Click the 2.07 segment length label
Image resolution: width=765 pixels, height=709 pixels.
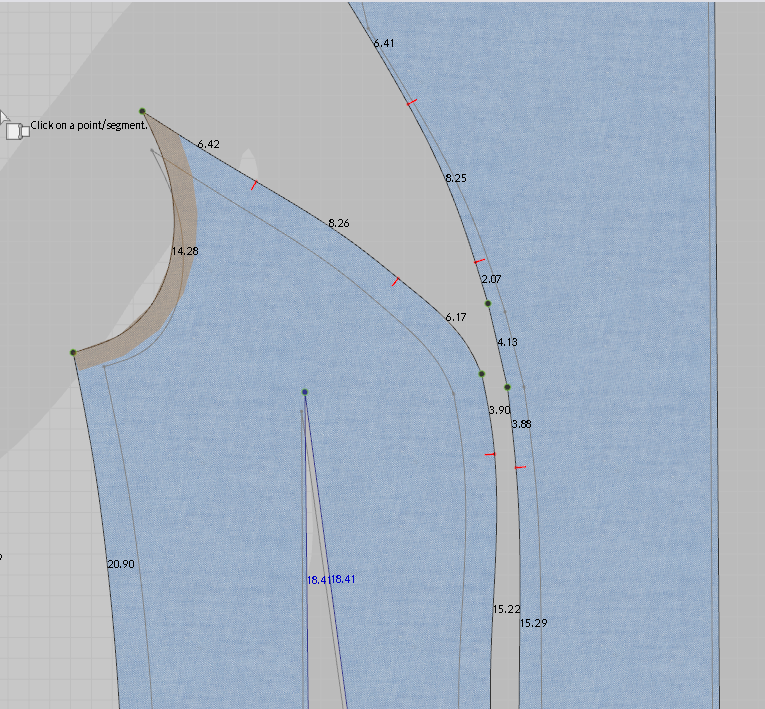491,279
